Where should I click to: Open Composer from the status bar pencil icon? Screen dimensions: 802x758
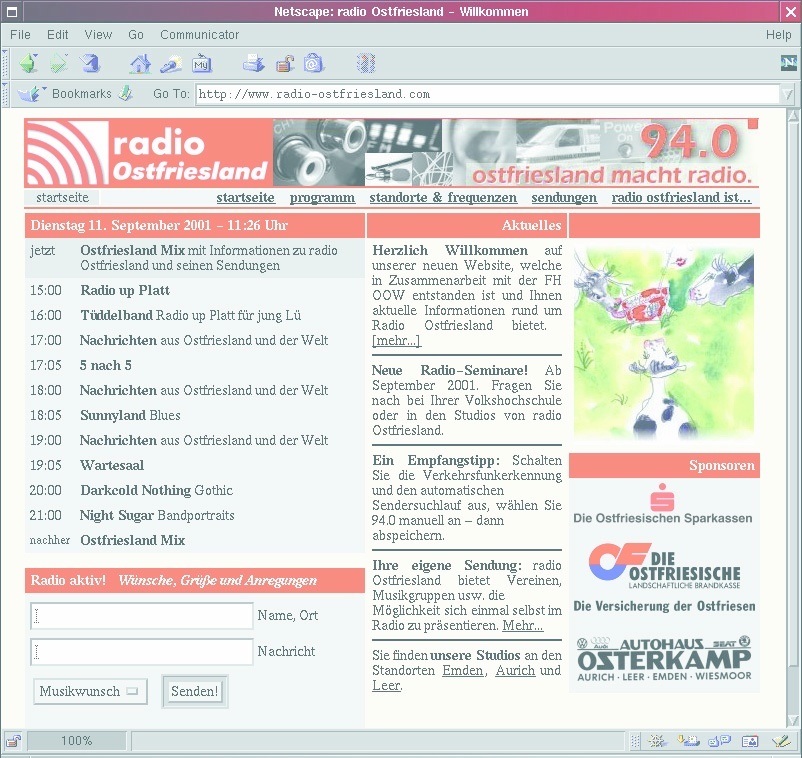780,741
